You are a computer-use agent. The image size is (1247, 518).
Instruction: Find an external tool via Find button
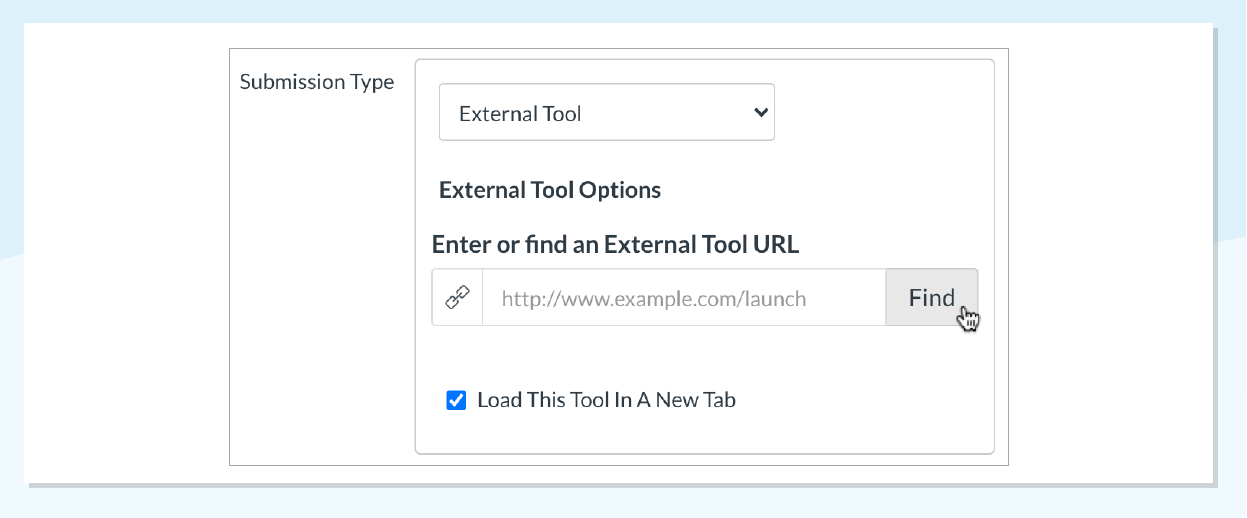click(931, 297)
